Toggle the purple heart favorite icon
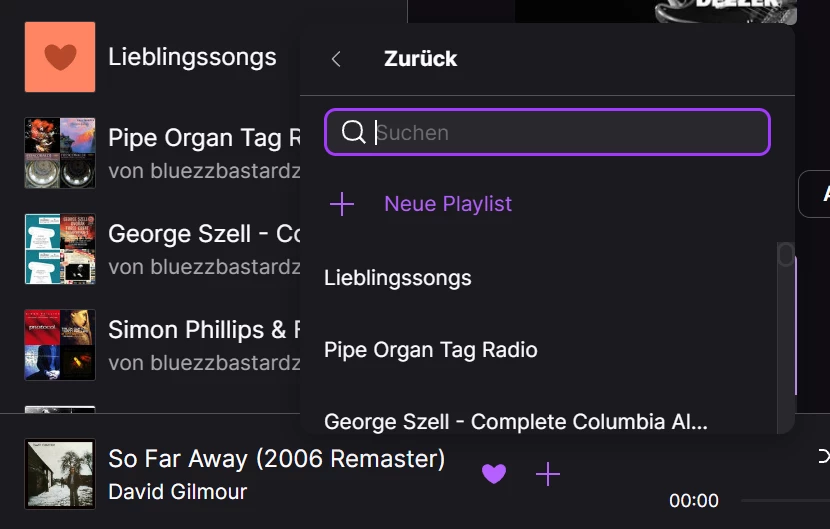Viewport: 830px width, 529px height. click(494, 474)
